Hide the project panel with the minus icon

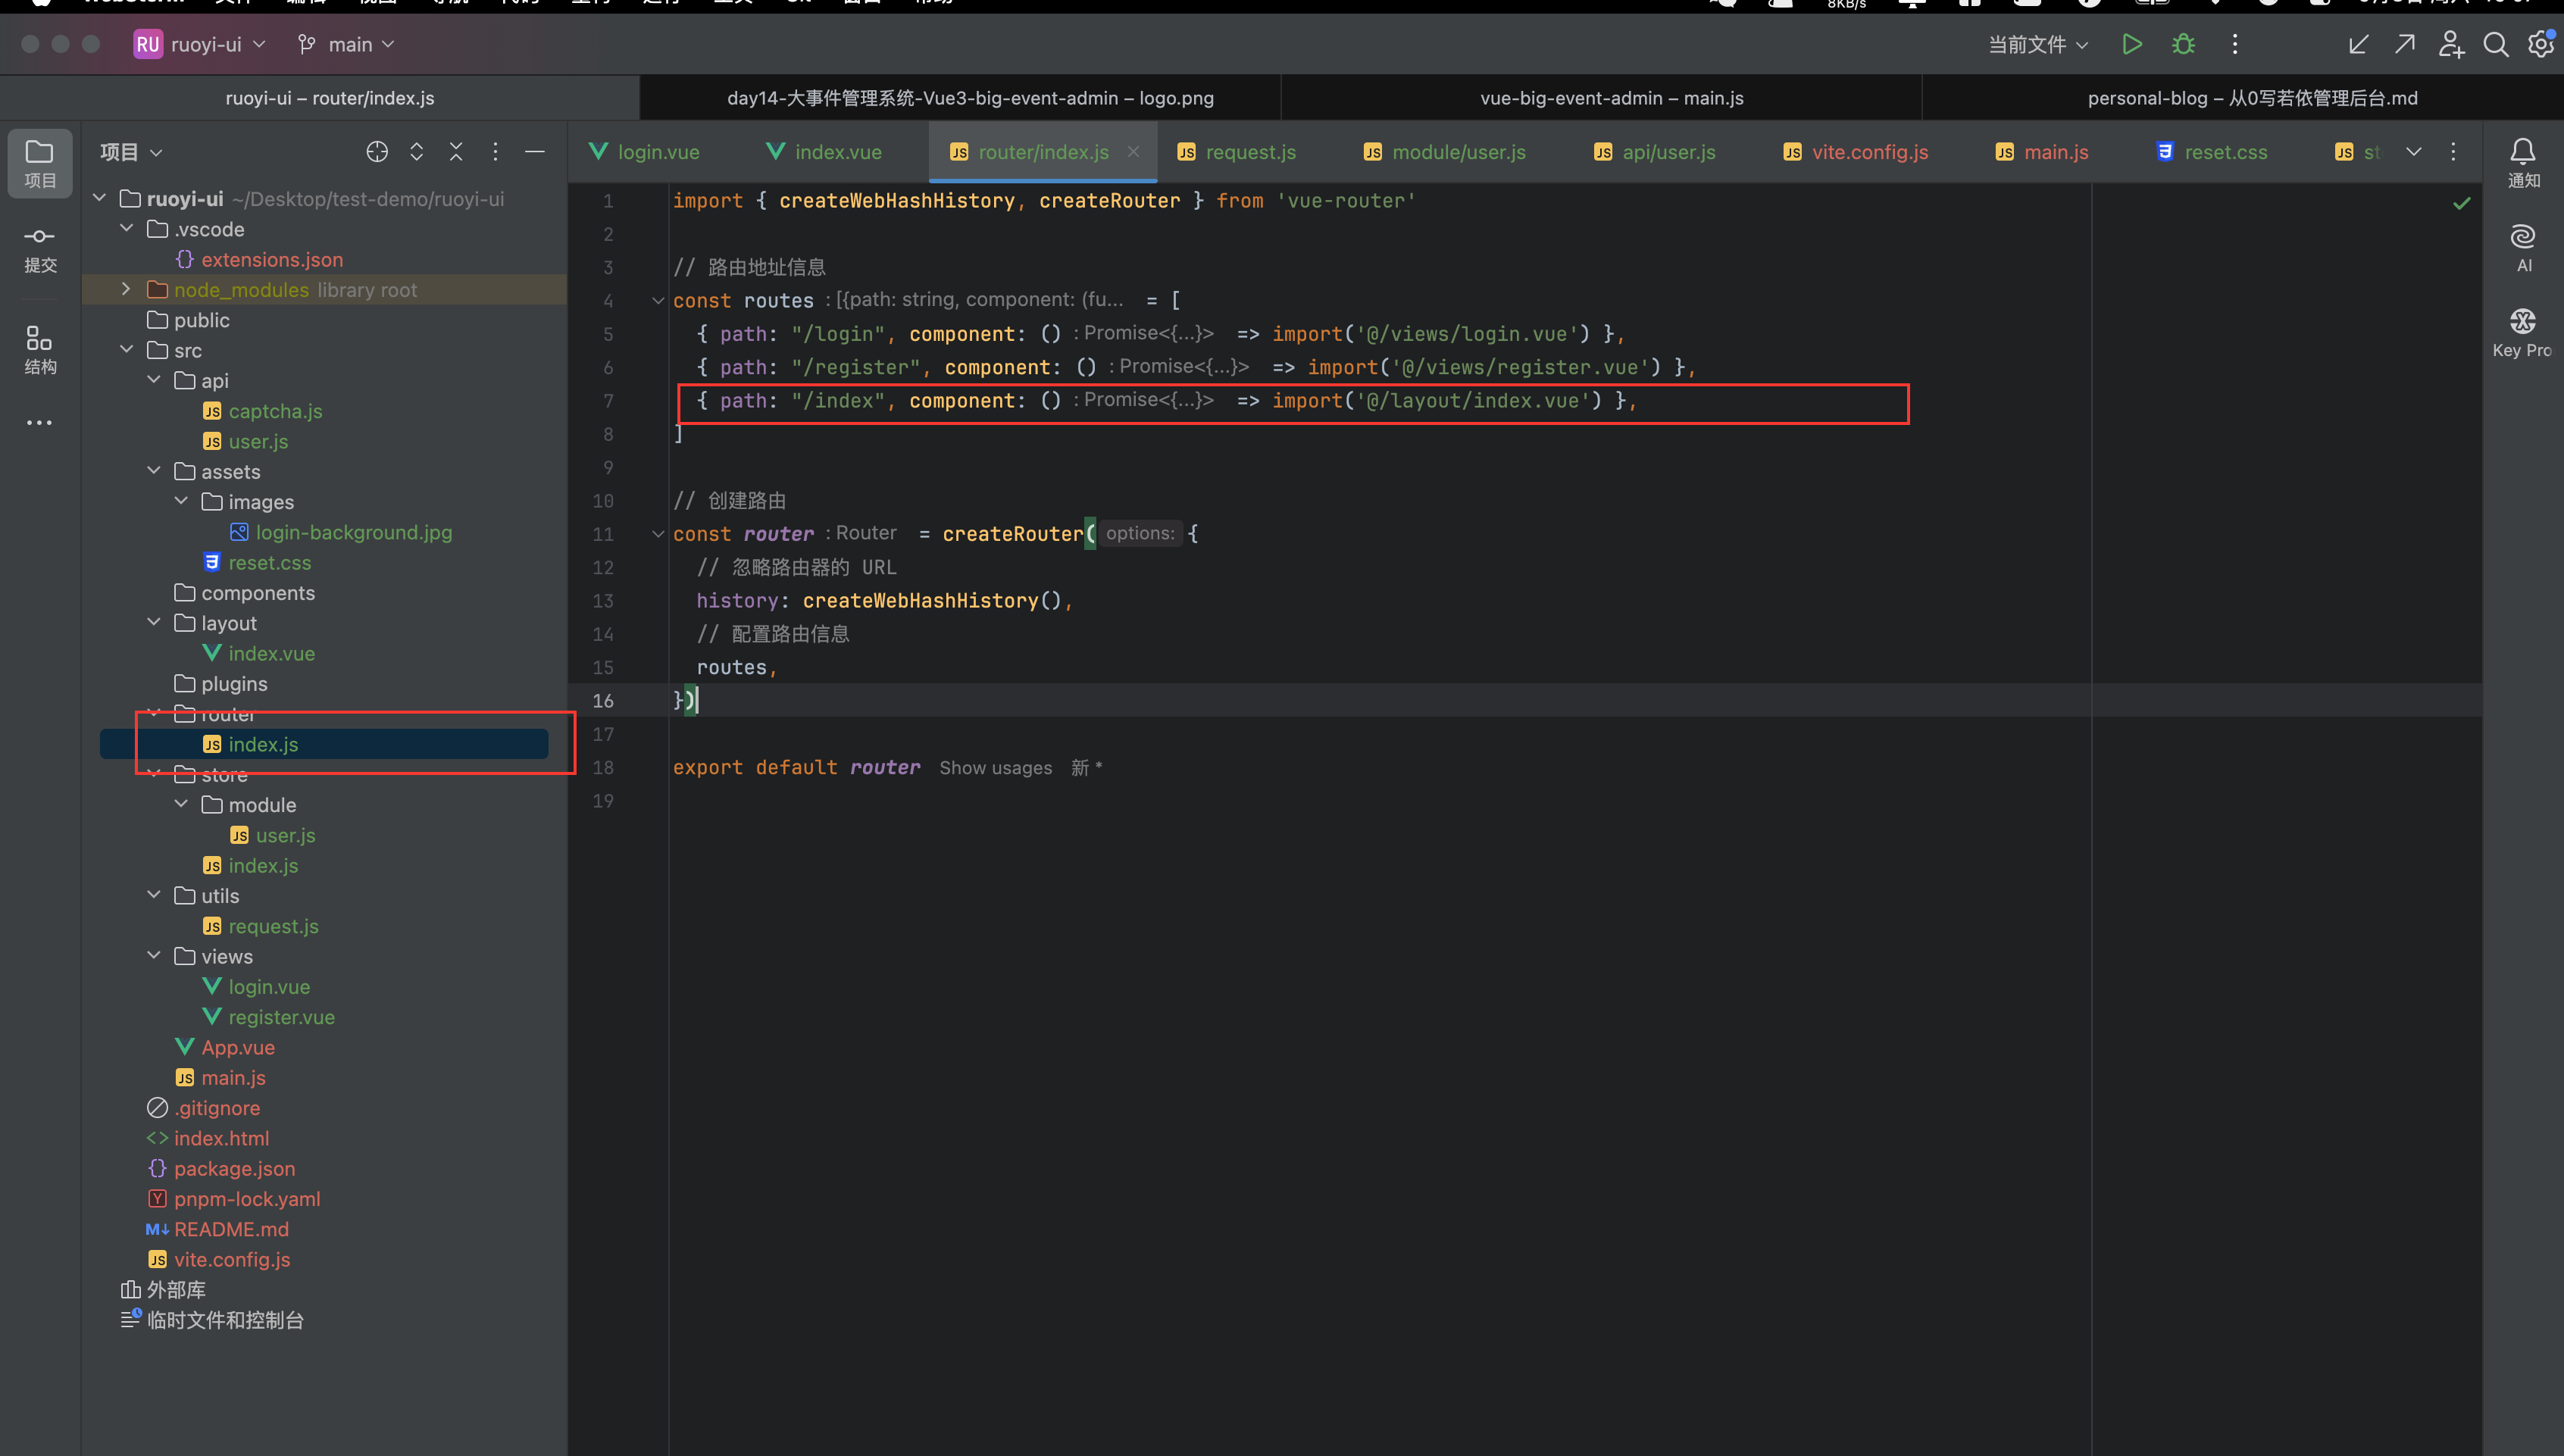(535, 152)
